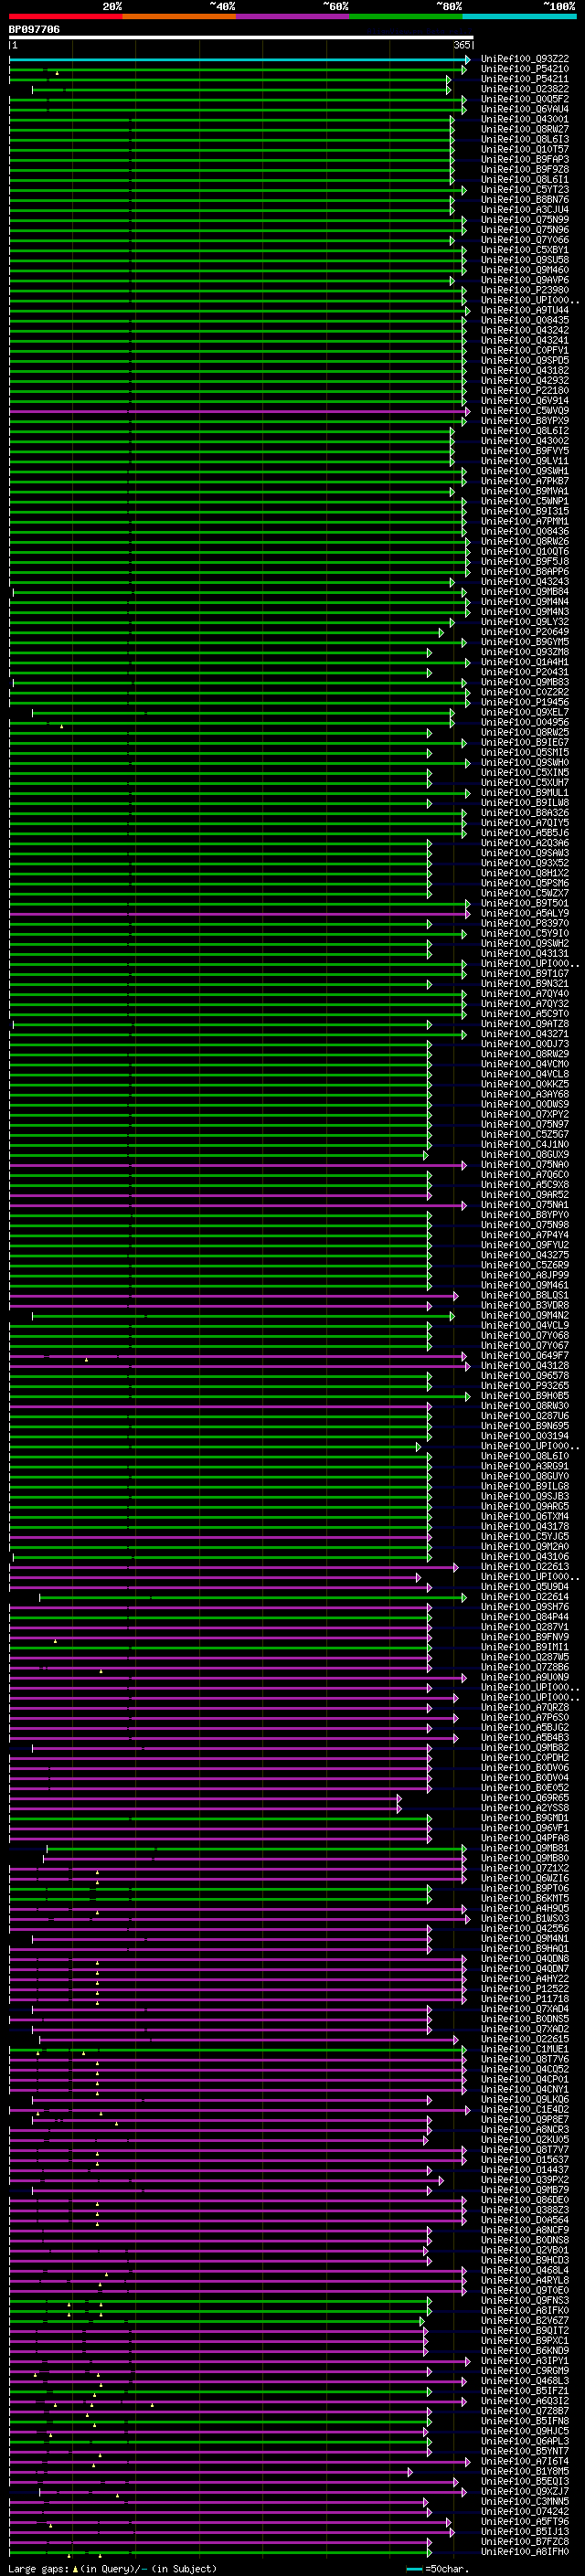Image resolution: width=585 pixels, height=2576 pixels.
Task: Select hit label UniRef100_Q5U9D4
Action: (x=525, y=1586)
